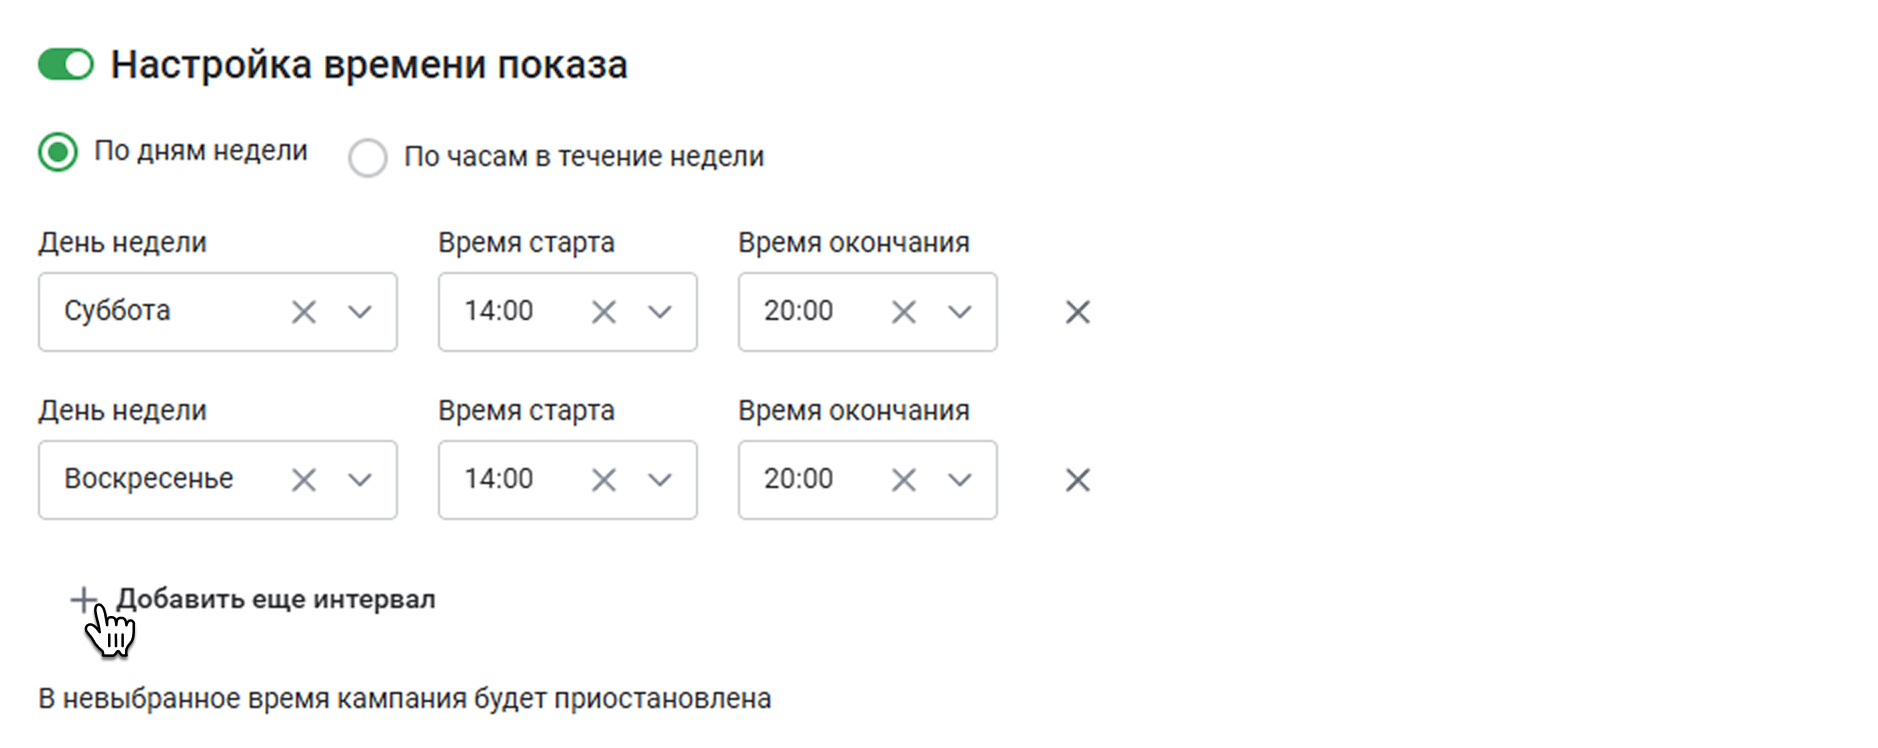Toggle the Настройка времени показа switch
Image resolution: width=1878 pixels, height=748 pixels.
click(x=66, y=65)
